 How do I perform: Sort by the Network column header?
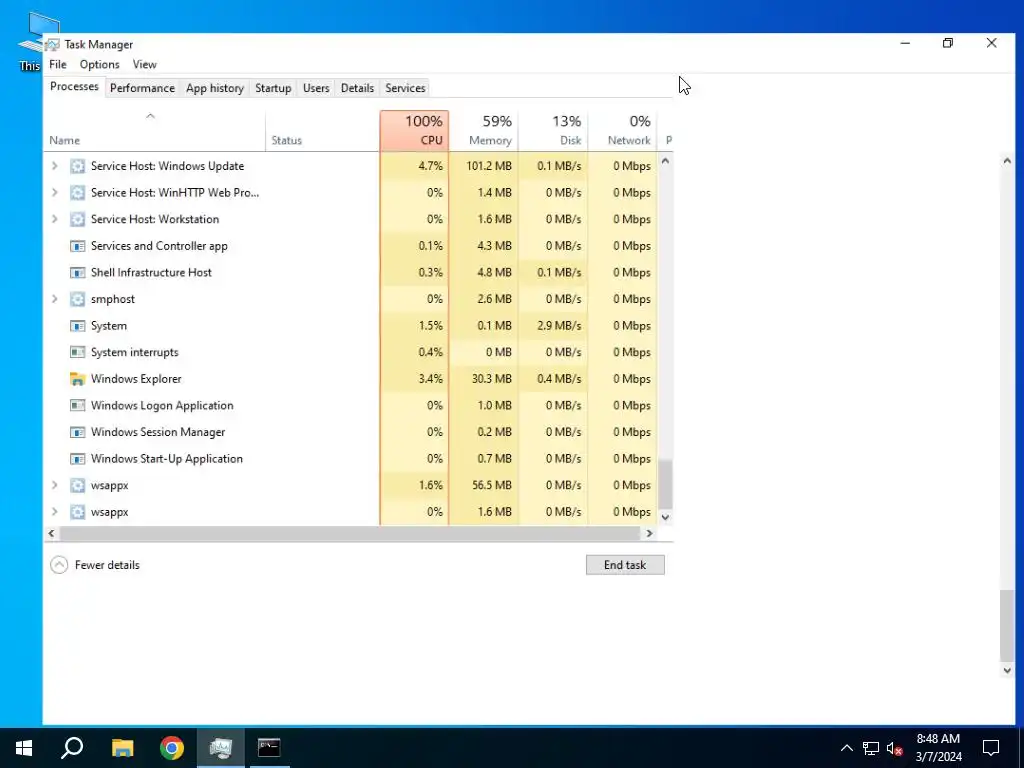click(622, 131)
